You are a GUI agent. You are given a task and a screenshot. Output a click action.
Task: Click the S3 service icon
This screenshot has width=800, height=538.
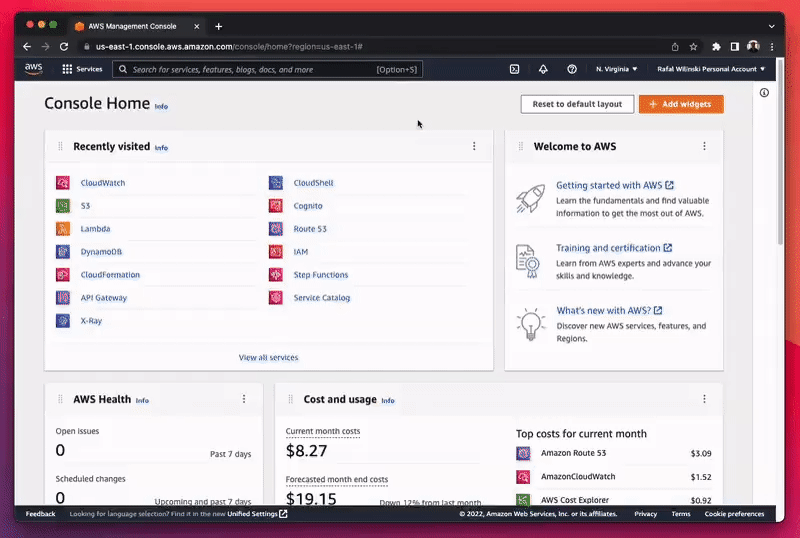tap(63, 206)
